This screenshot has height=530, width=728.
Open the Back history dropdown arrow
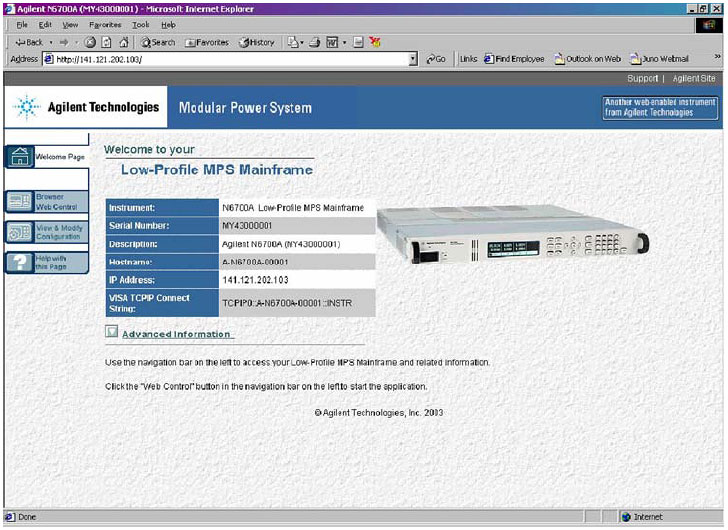[x=51, y=42]
